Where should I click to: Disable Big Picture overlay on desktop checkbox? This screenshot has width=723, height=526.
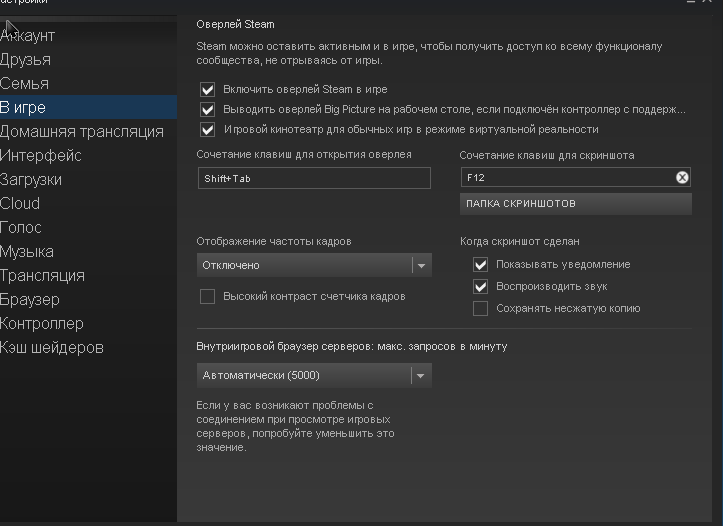coord(208,109)
